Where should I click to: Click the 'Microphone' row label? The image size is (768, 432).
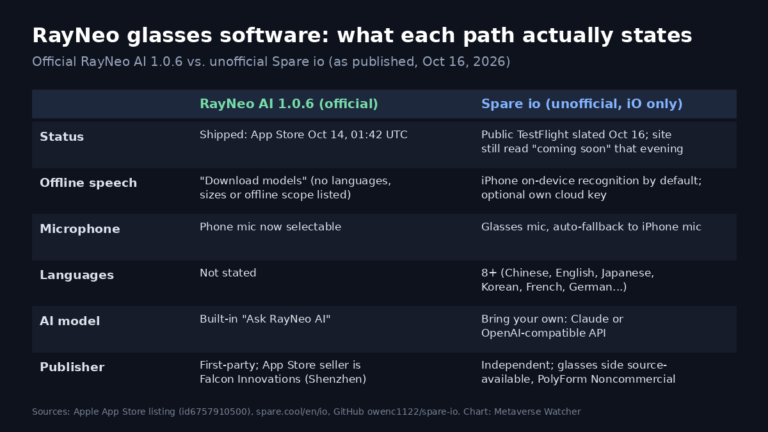pyautogui.click(x=80, y=229)
